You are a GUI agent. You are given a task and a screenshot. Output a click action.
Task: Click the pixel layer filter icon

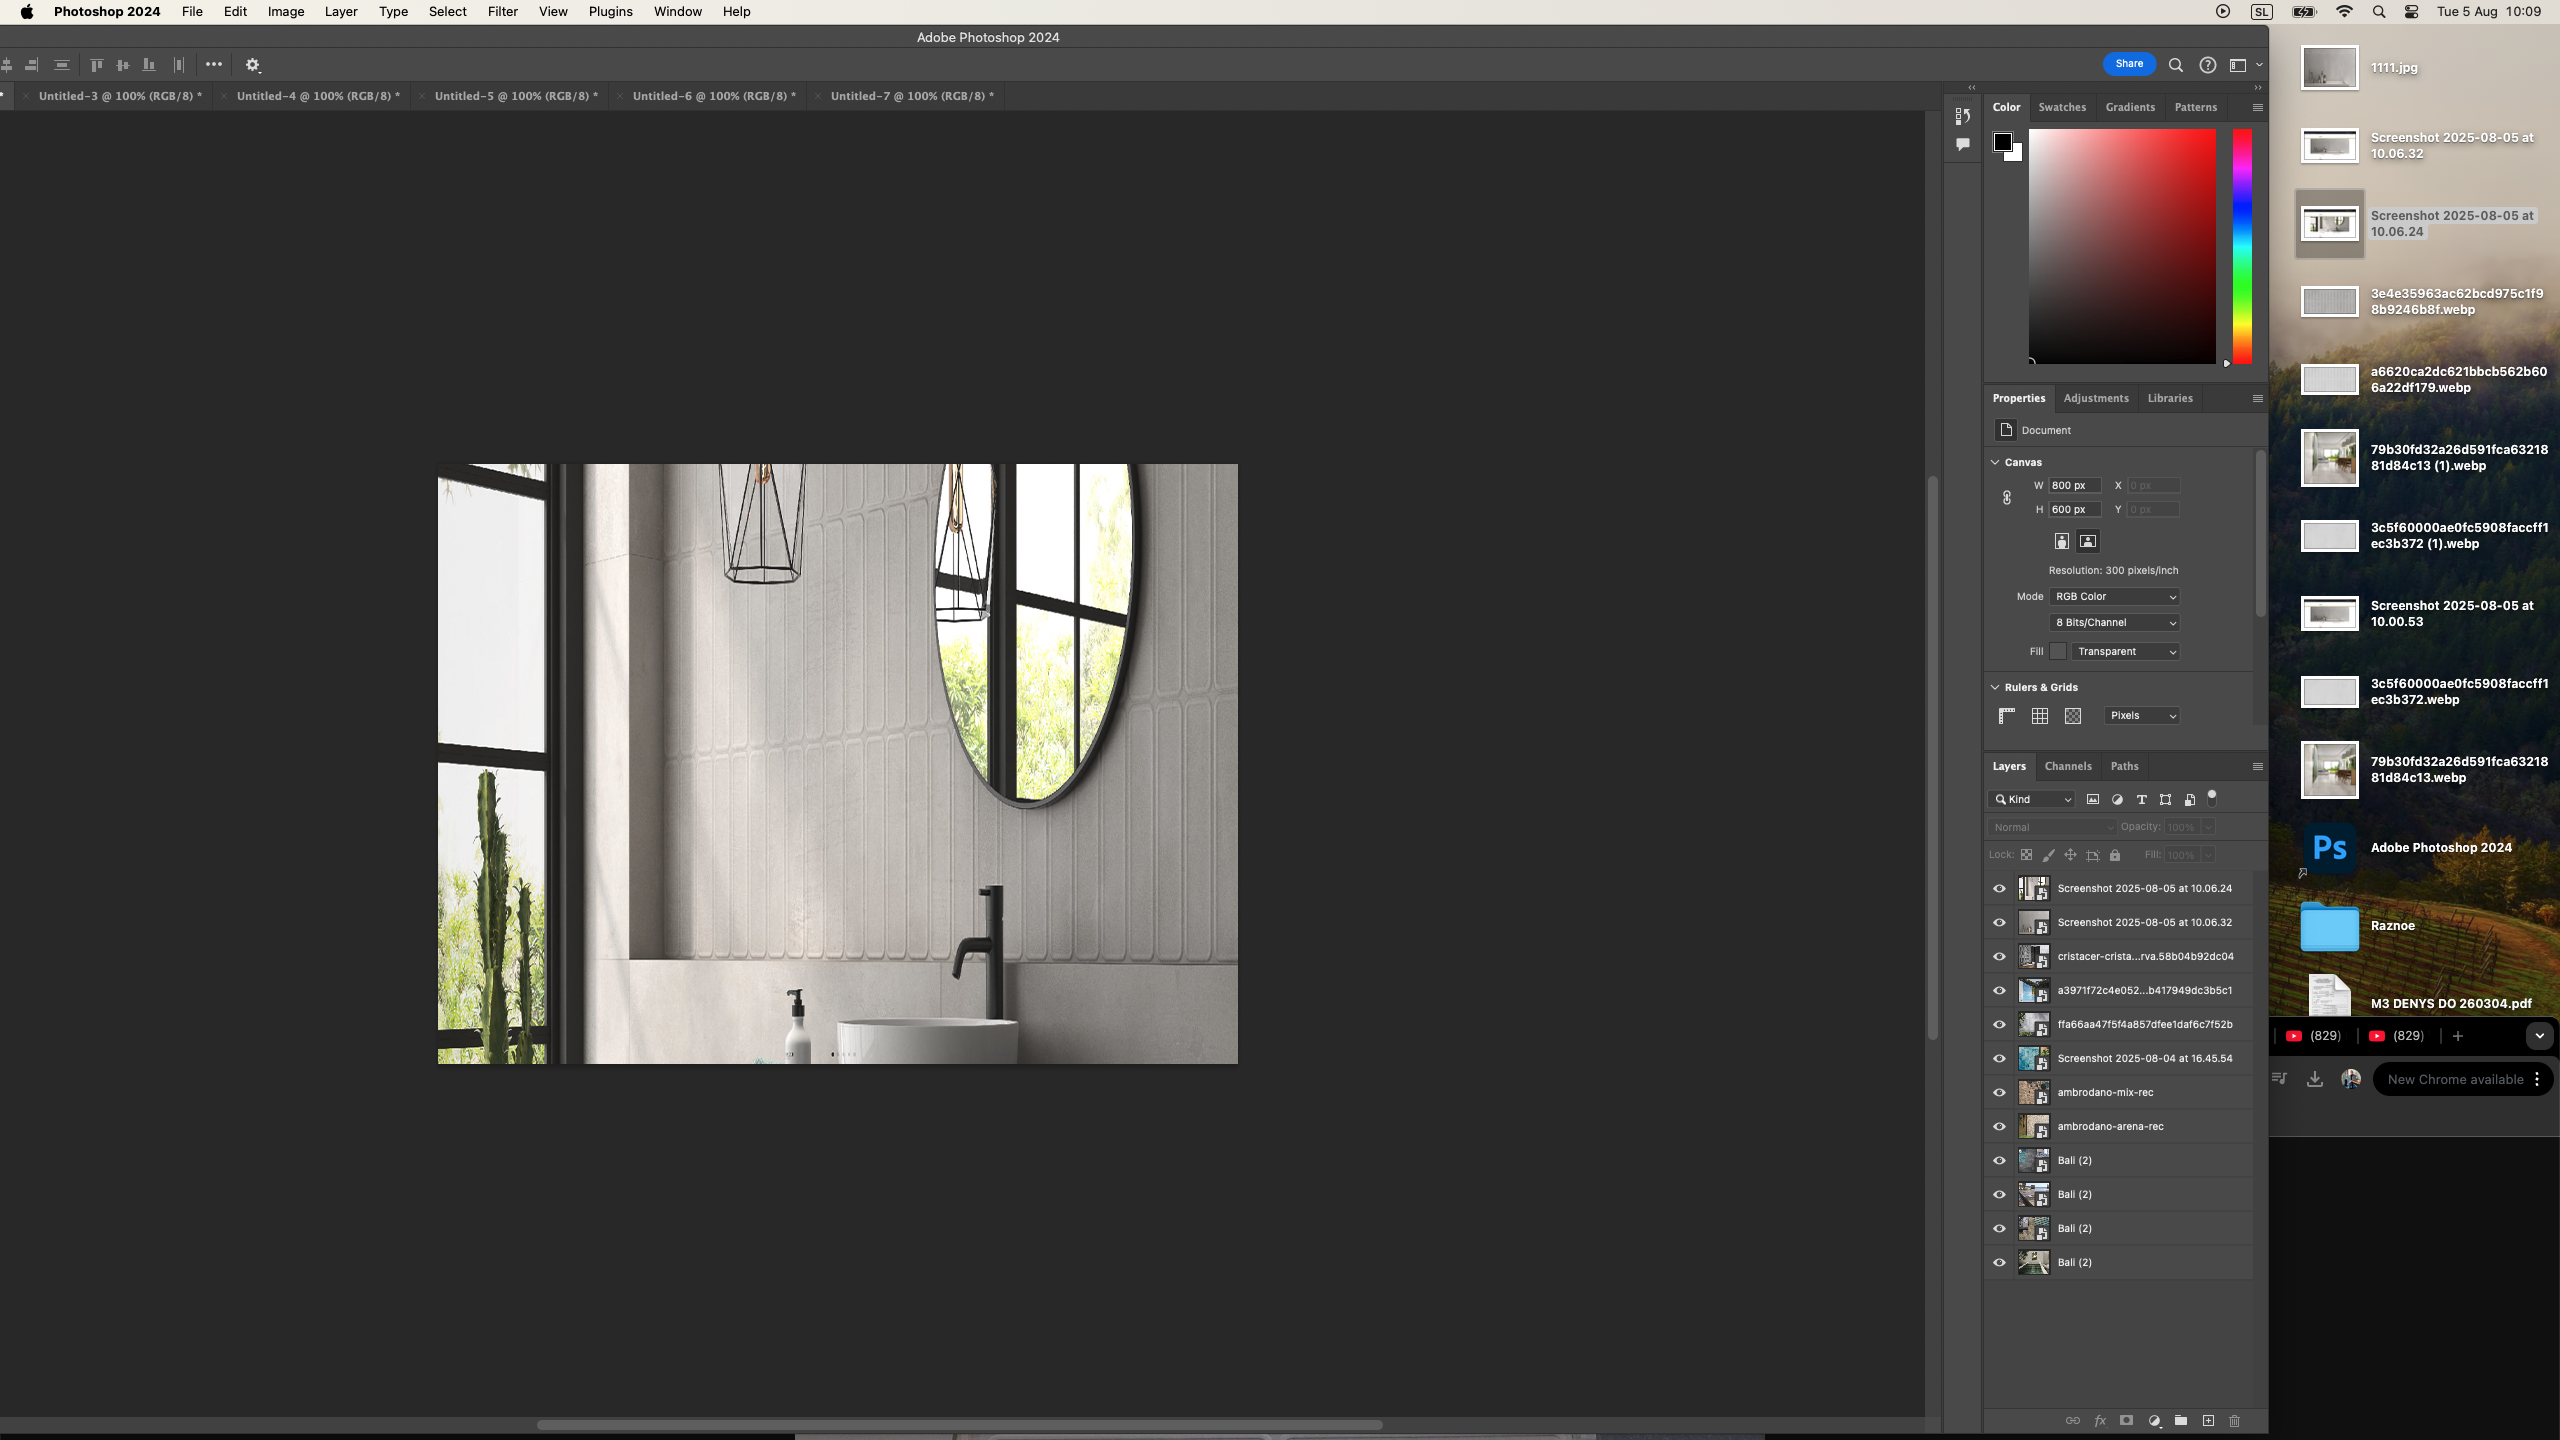pyautogui.click(x=2093, y=799)
